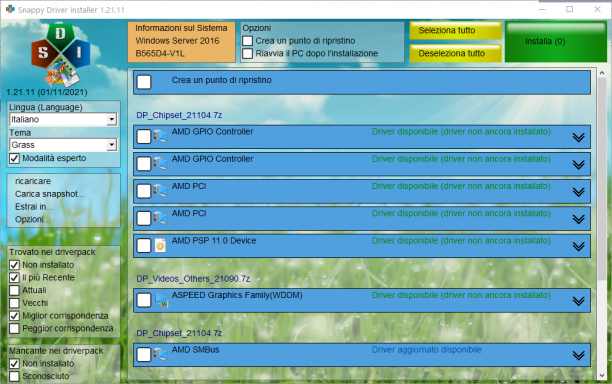Enable Riavvia il PC dopo l'installazione
612x384 pixels.
(x=247, y=53)
